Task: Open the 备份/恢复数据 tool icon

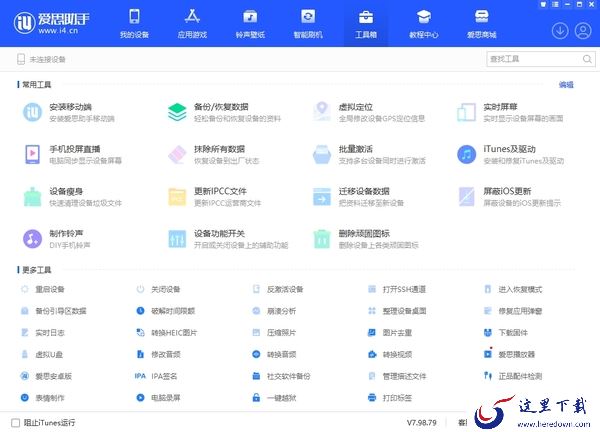Action: 177,112
